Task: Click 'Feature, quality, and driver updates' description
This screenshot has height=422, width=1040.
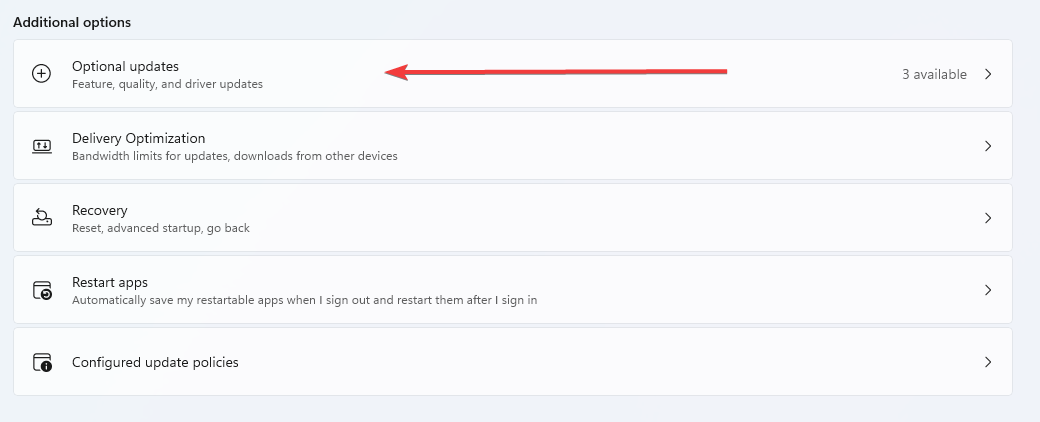Action: coord(167,84)
